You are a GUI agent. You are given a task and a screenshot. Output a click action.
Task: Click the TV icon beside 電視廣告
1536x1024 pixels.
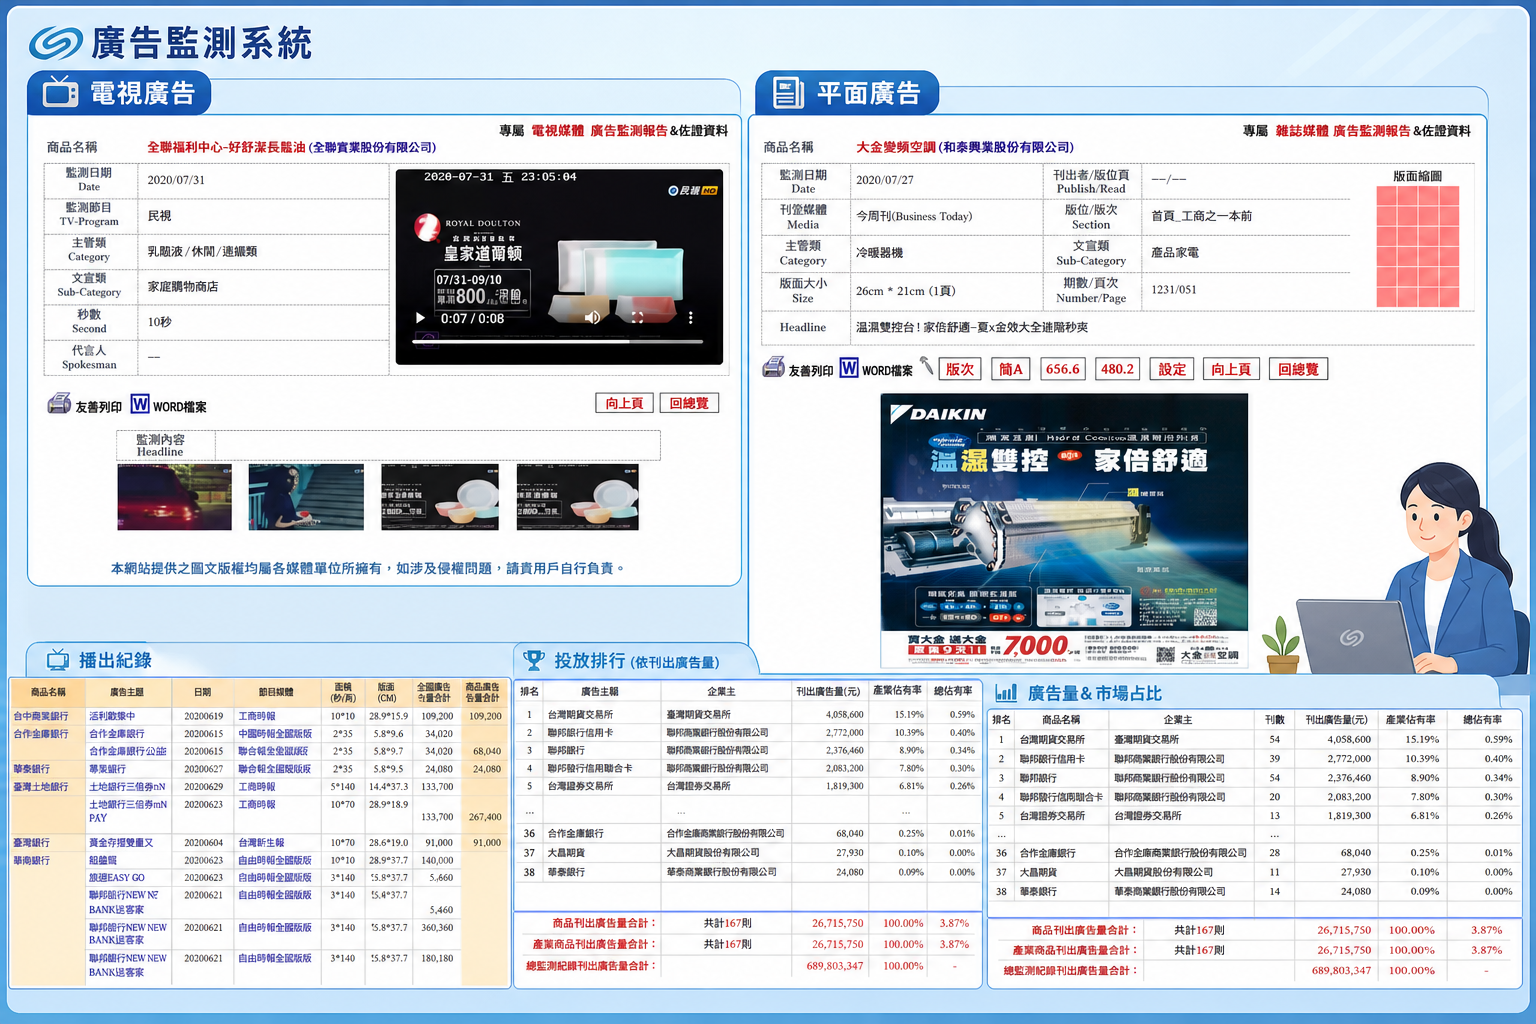click(x=60, y=92)
